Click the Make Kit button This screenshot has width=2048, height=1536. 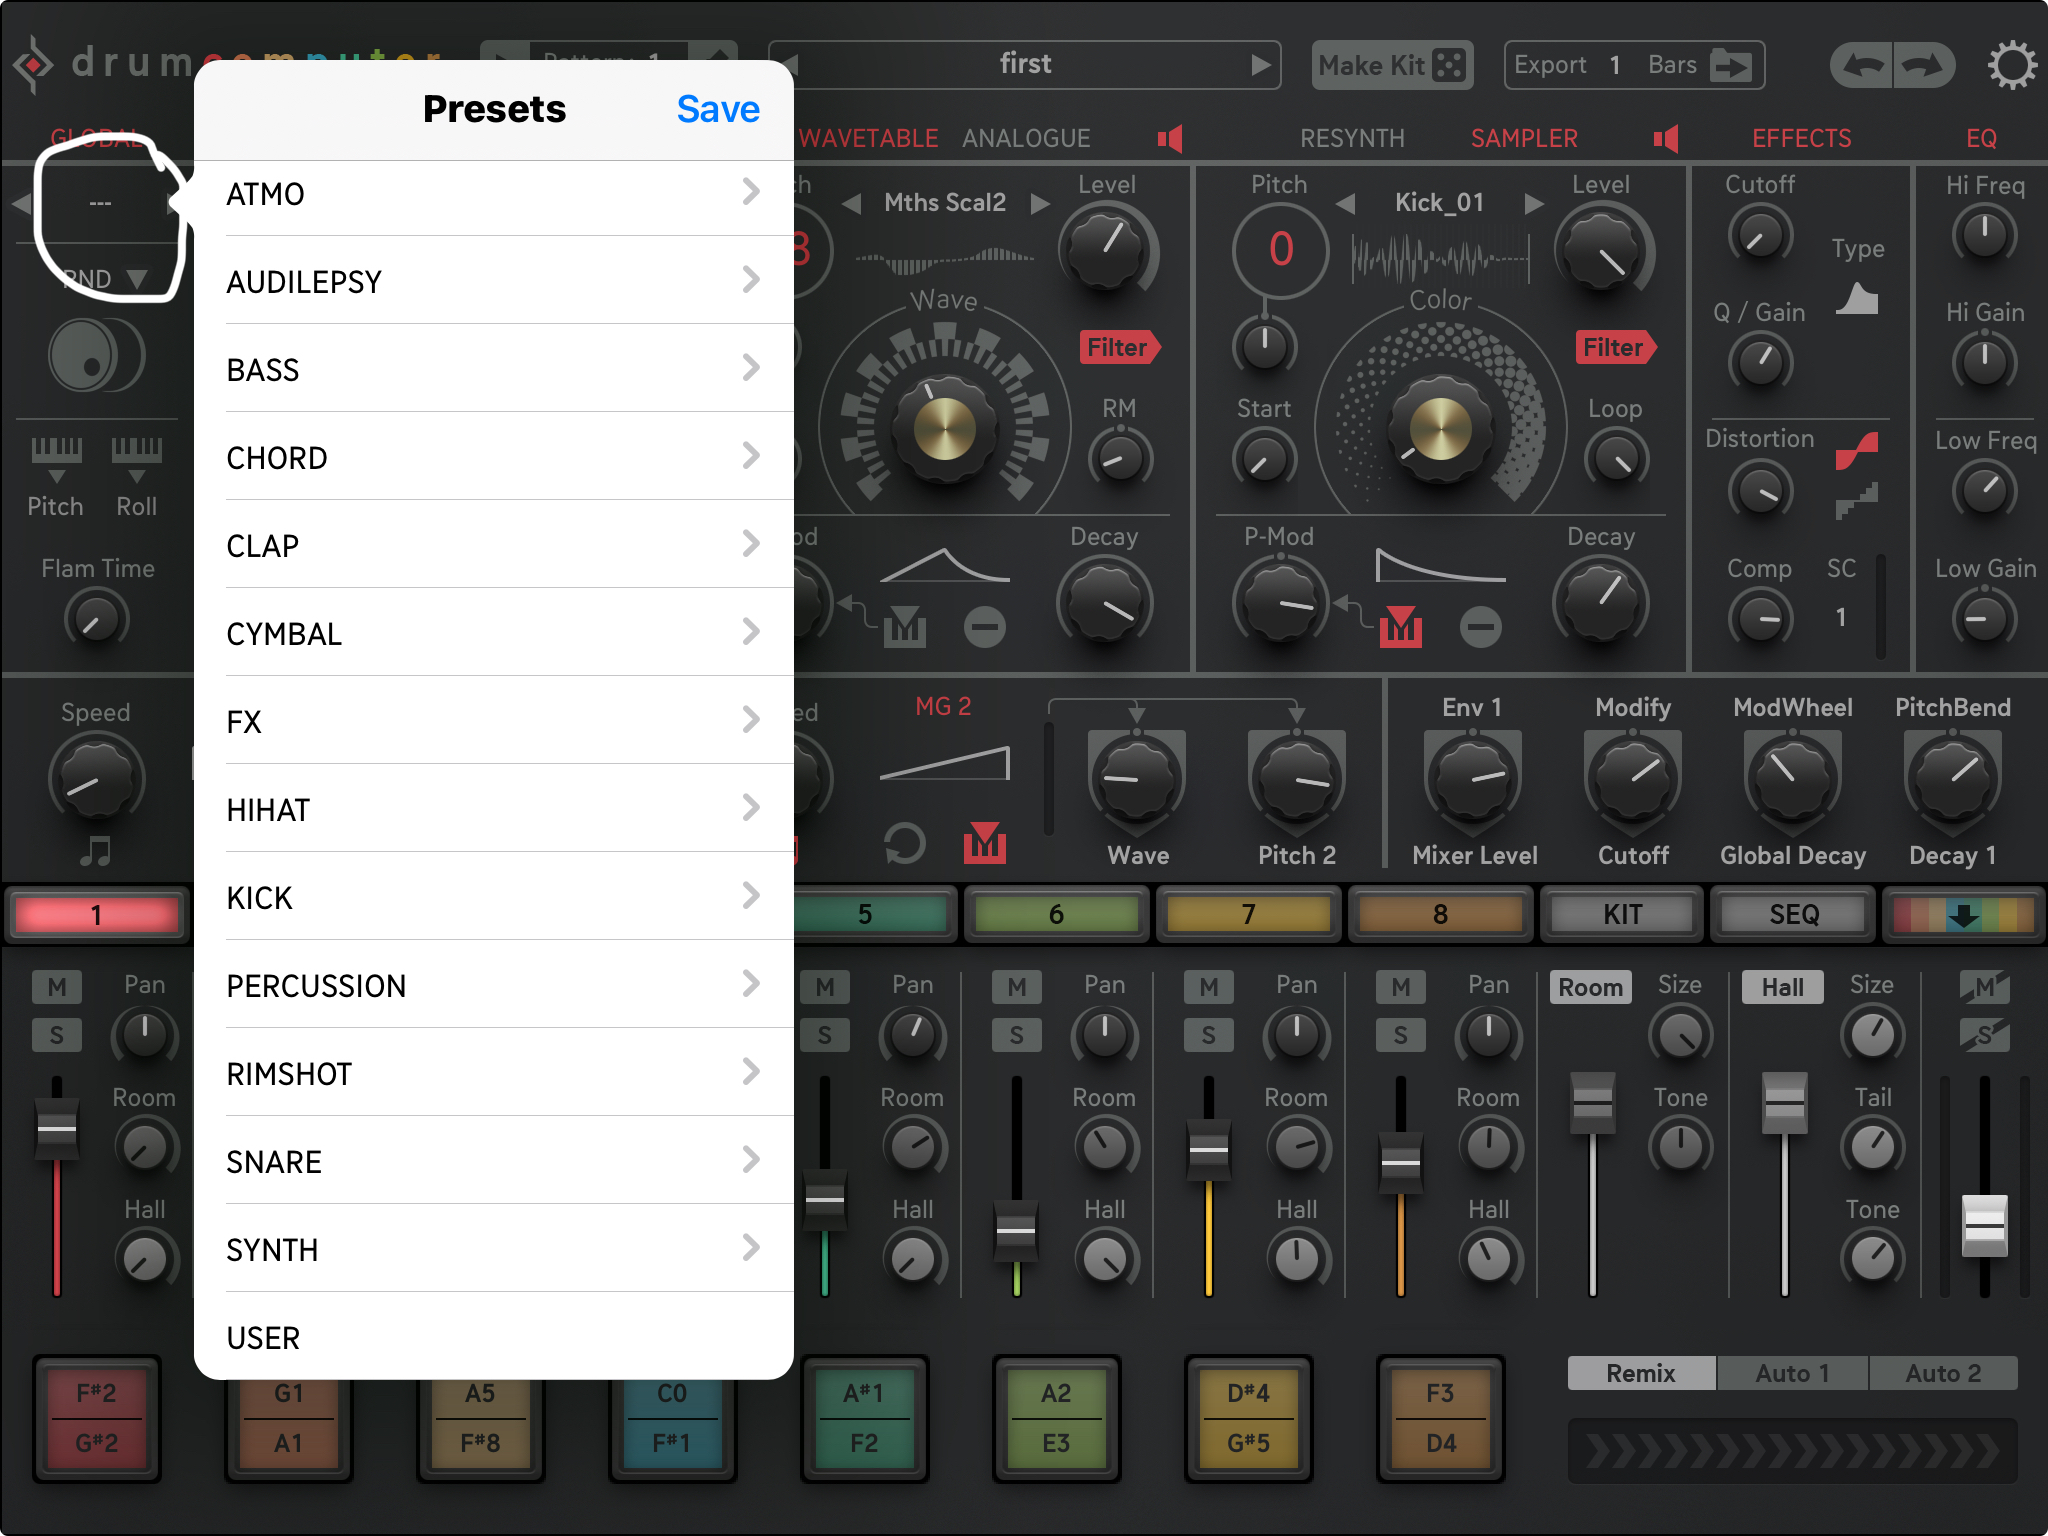[1392, 66]
